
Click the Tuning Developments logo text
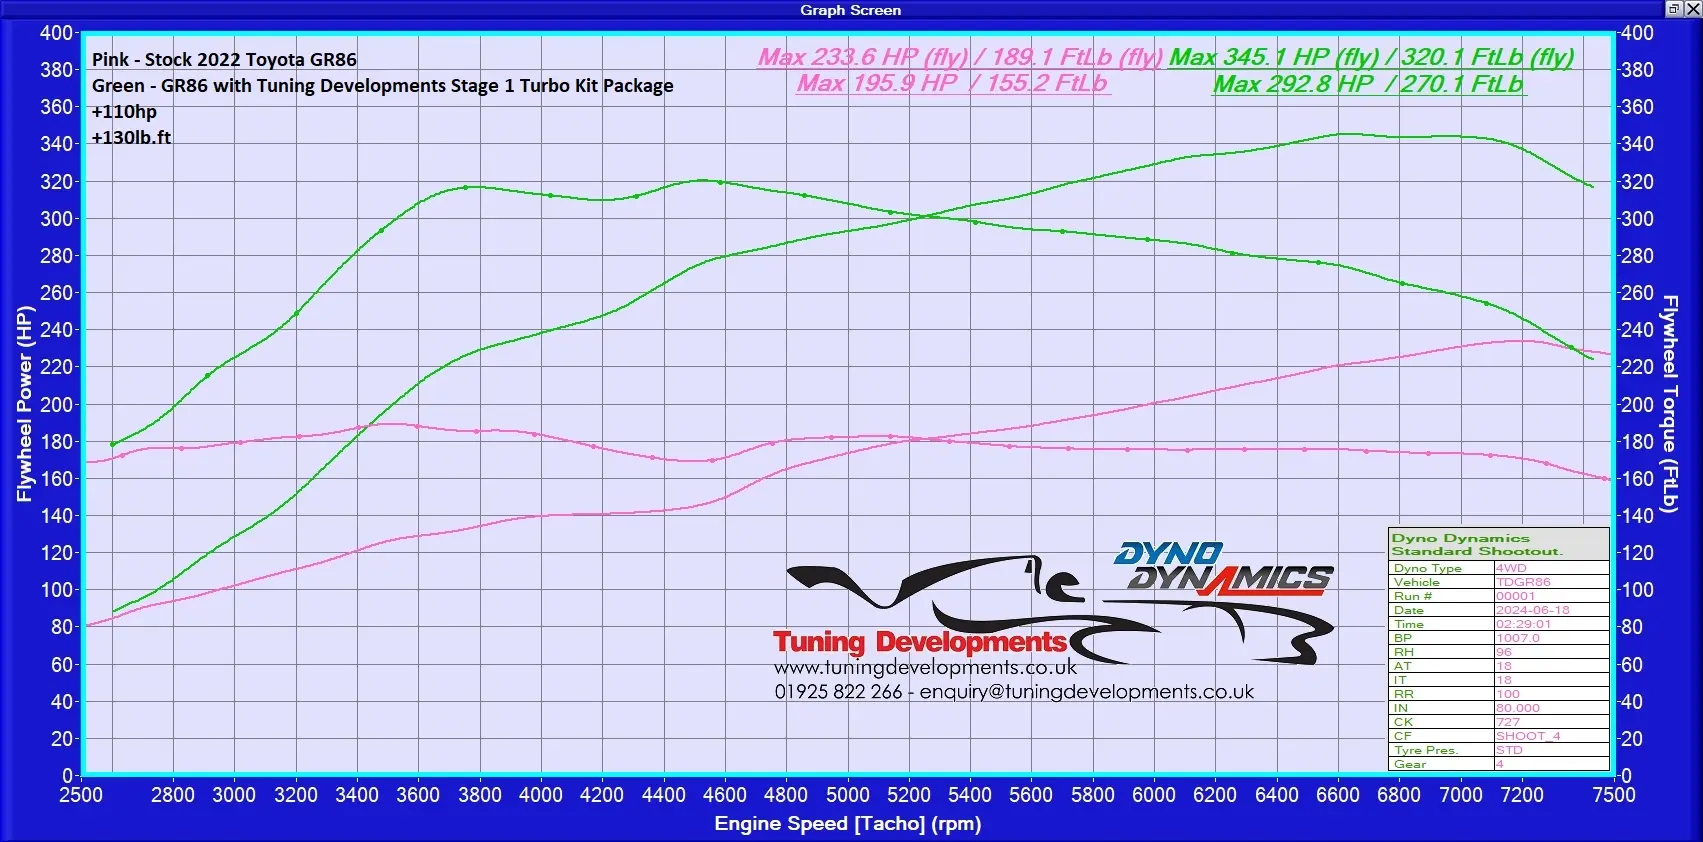click(919, 642)
